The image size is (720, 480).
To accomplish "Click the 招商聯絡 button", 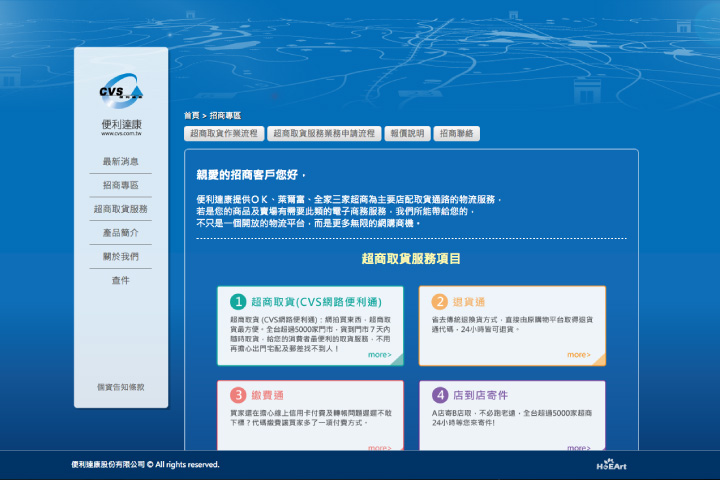I will pos(457,133).
